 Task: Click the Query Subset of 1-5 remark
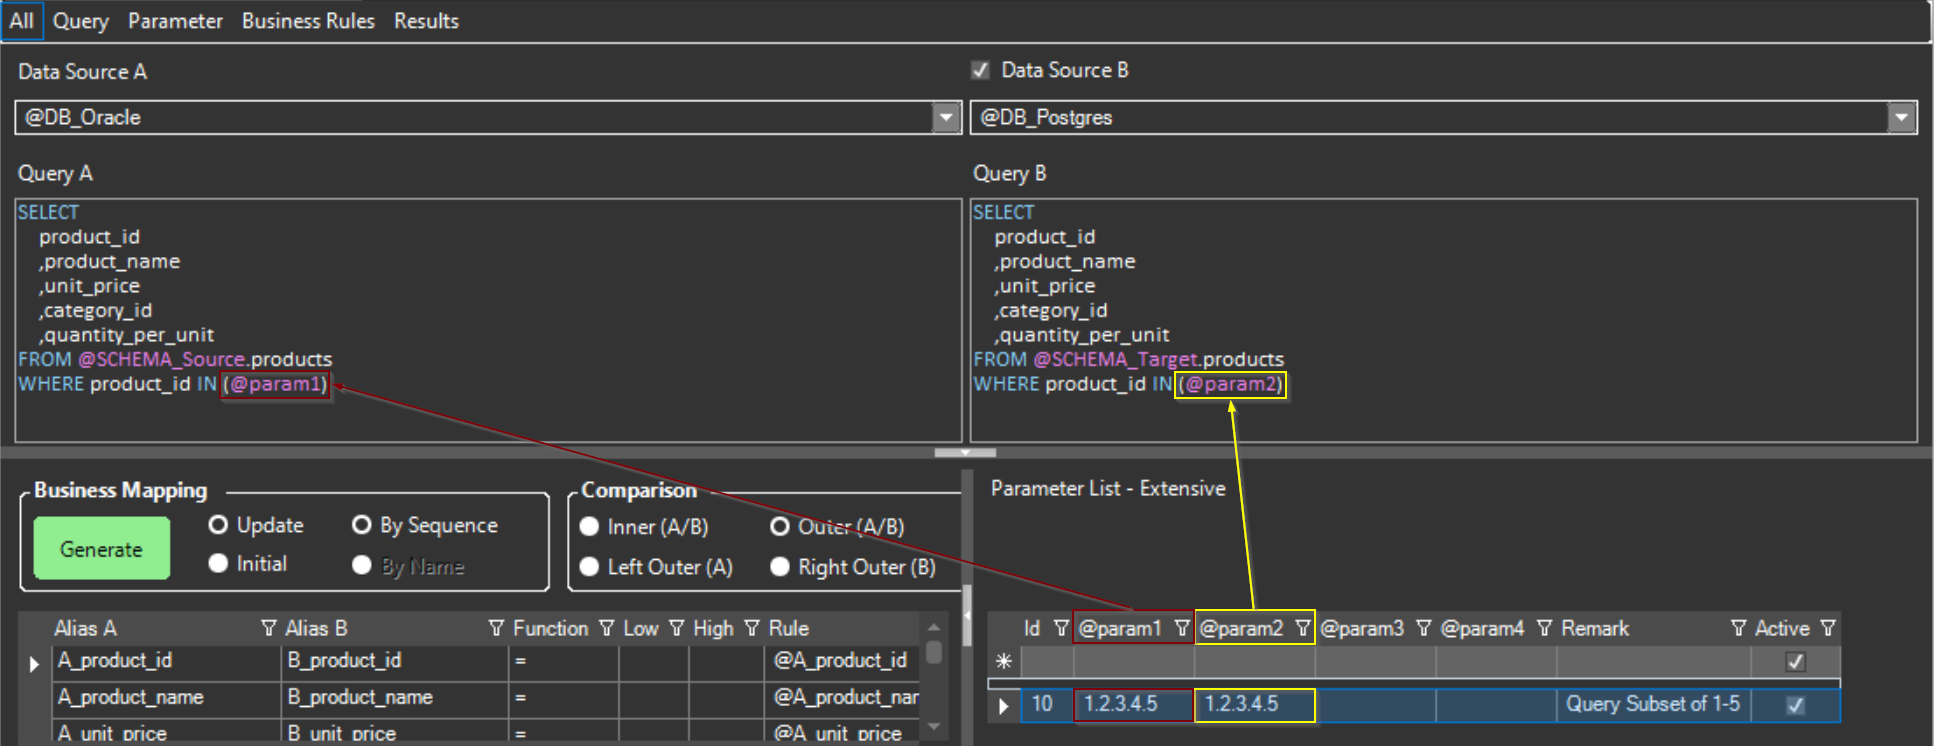point(1653,704)
